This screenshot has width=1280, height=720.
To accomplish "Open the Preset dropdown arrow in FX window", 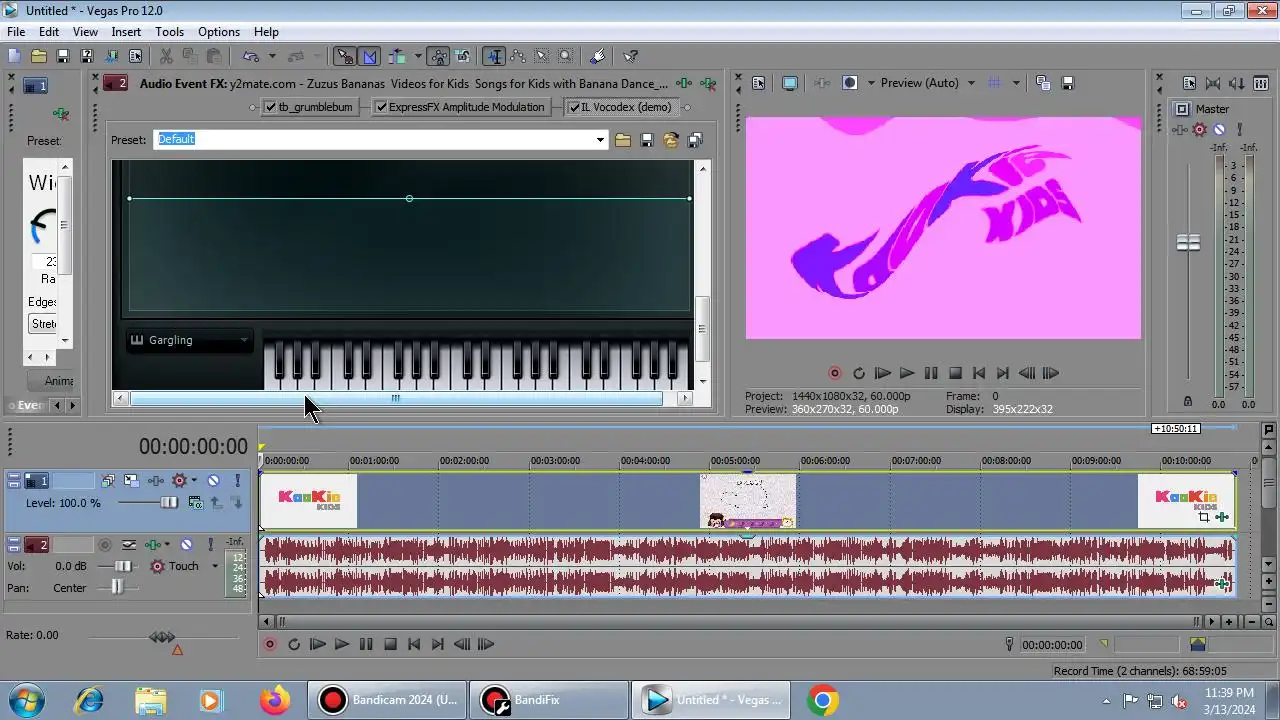I will point(600,140).
